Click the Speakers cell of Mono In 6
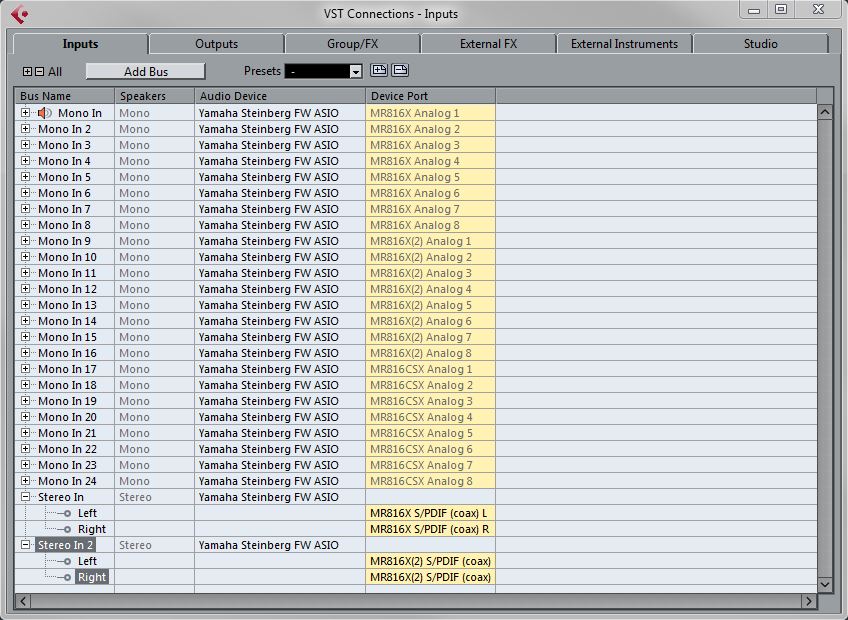The height and width of the screenshot is (620, 848). coord(155,193)
